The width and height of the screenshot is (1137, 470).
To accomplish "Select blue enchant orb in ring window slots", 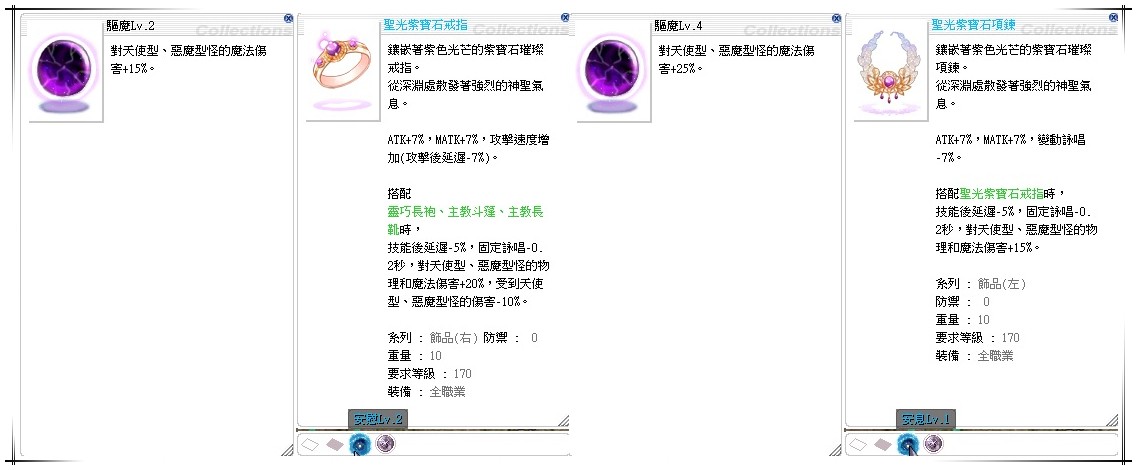I will point(360,444).
